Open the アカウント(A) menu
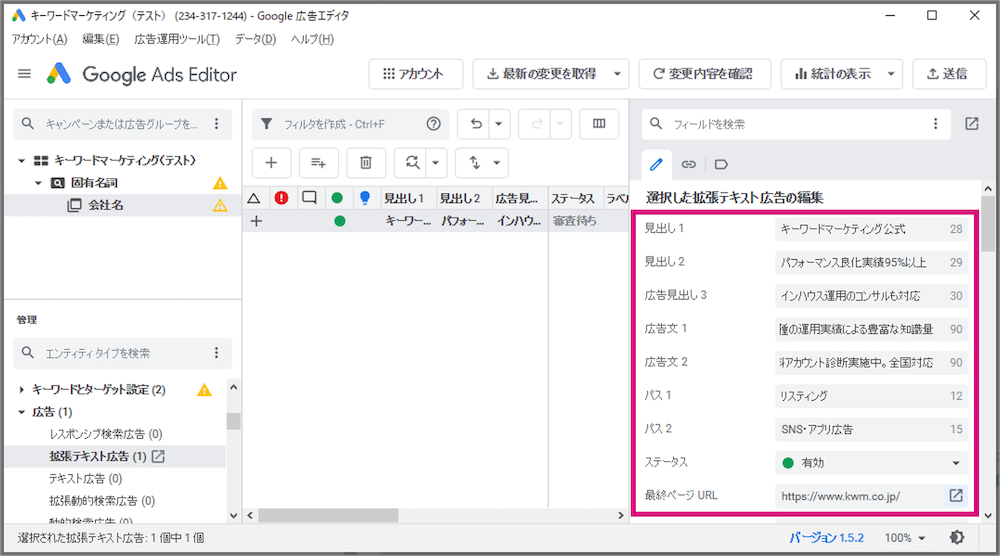 [40, 40]
